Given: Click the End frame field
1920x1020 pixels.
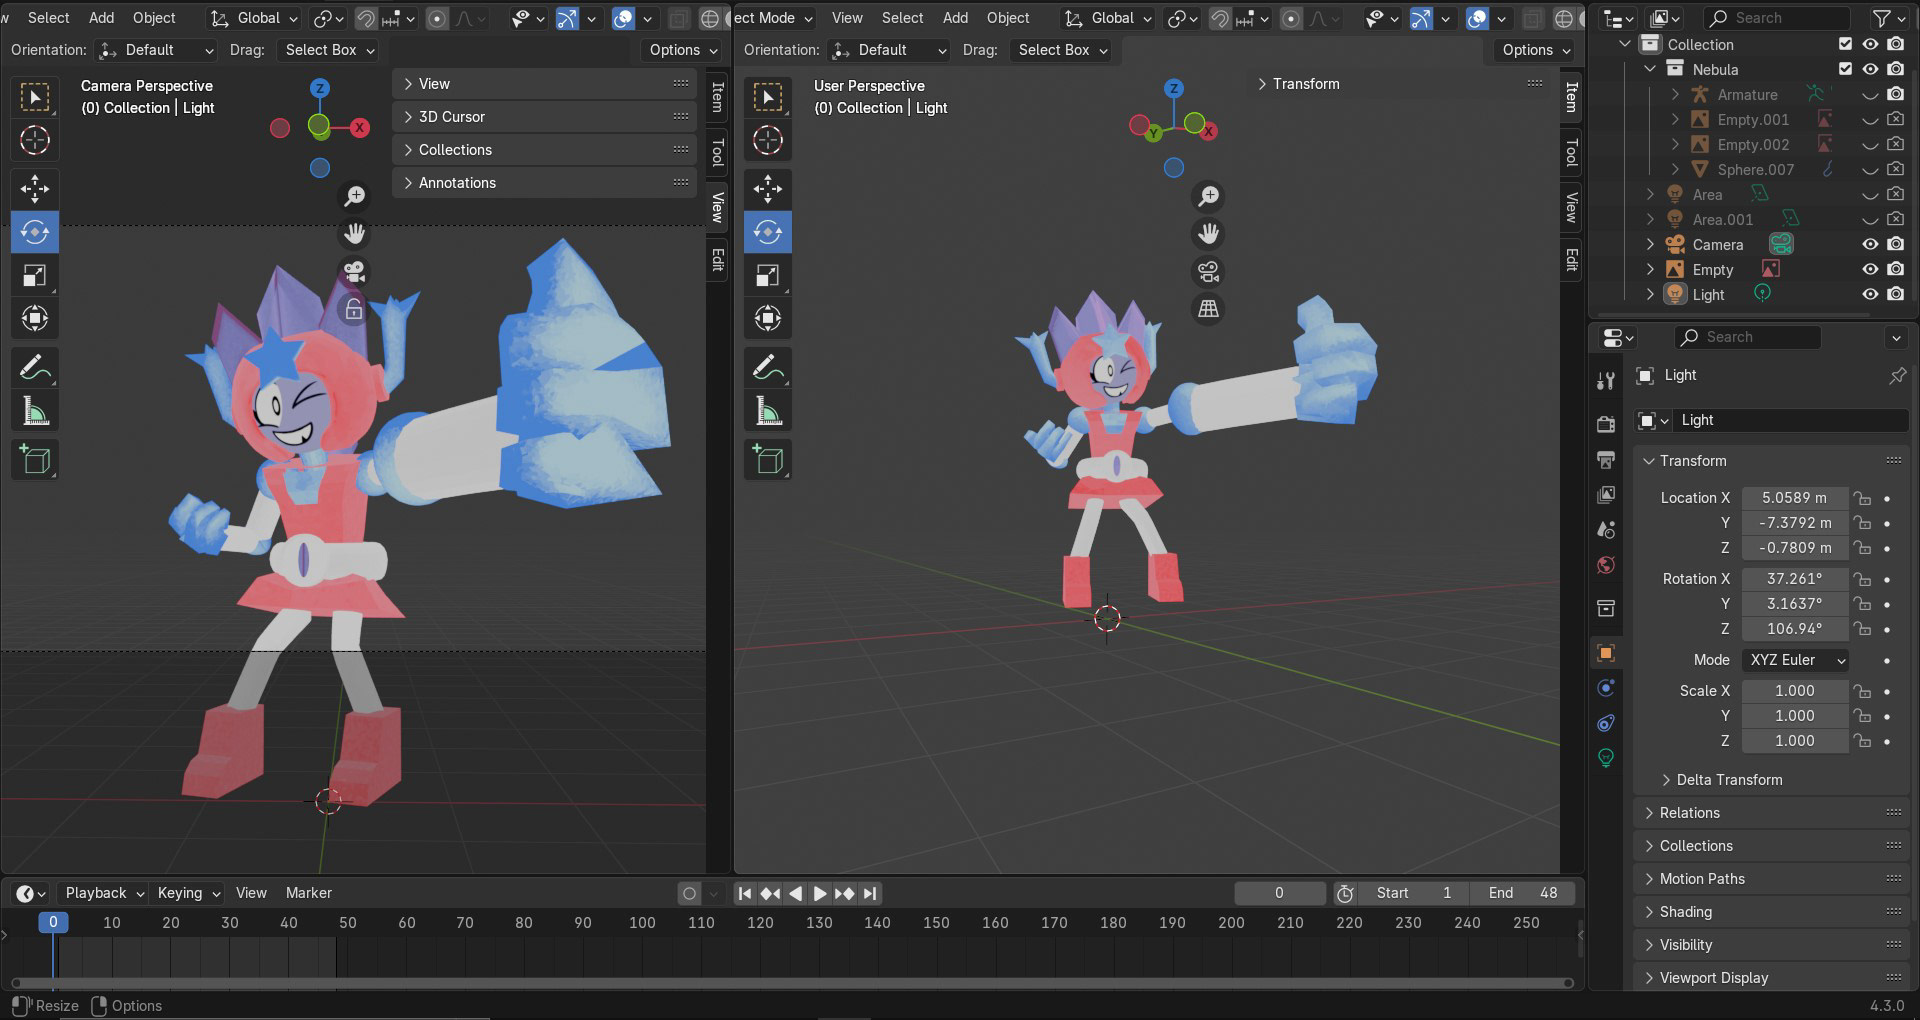Looking at the screenshot, I should tap(1522, 893).
